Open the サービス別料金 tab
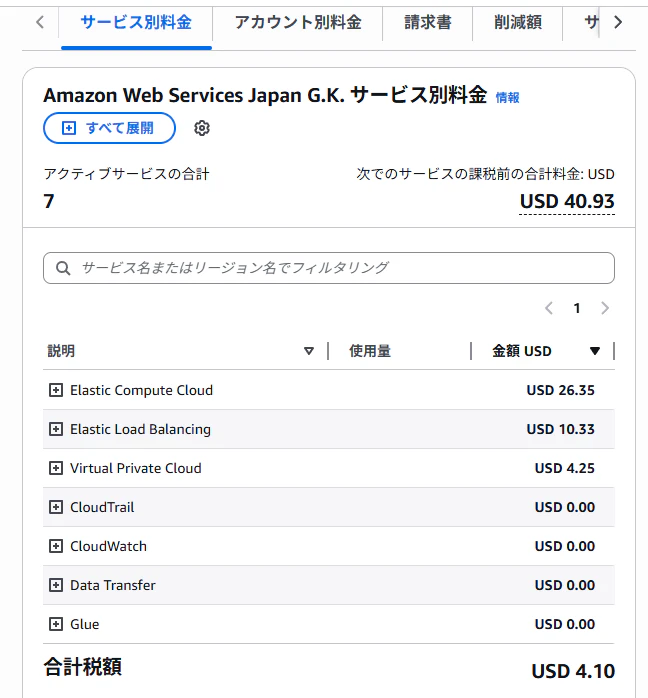Image resolution: width=648 pixels, height=698 pixels. (136, 22)
